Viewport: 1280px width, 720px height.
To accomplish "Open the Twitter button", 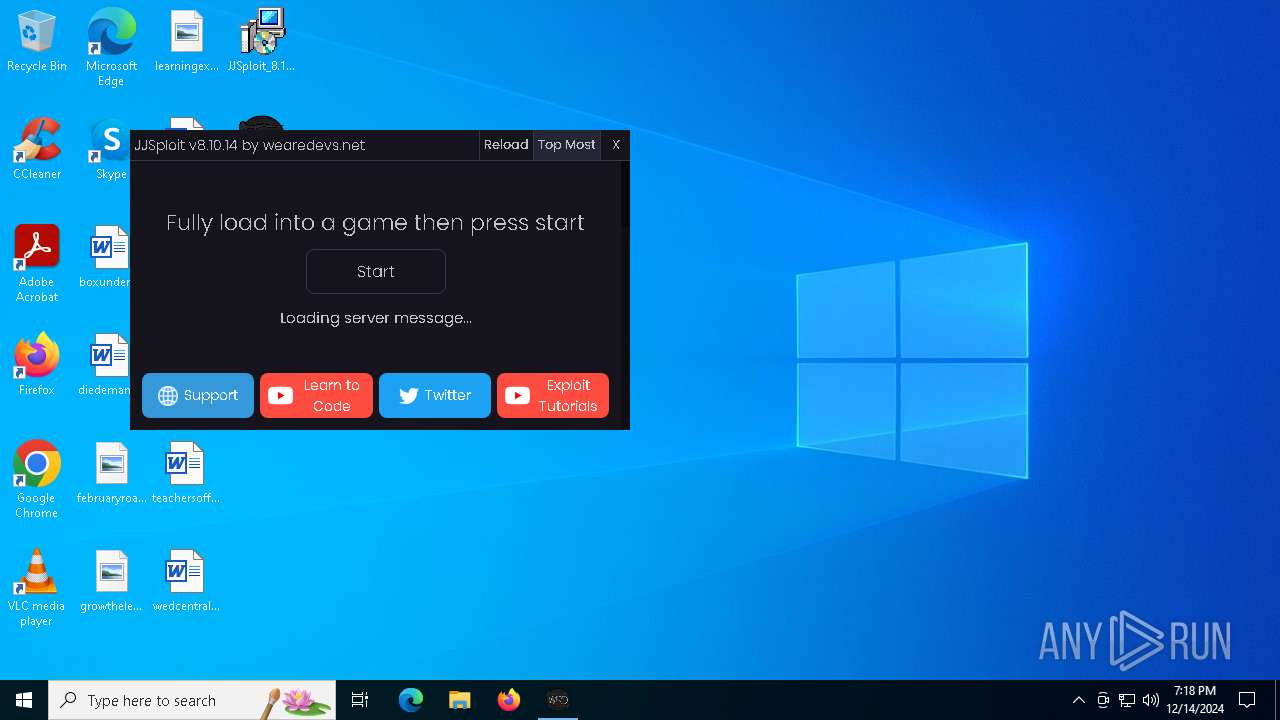I will coord(435,395).
